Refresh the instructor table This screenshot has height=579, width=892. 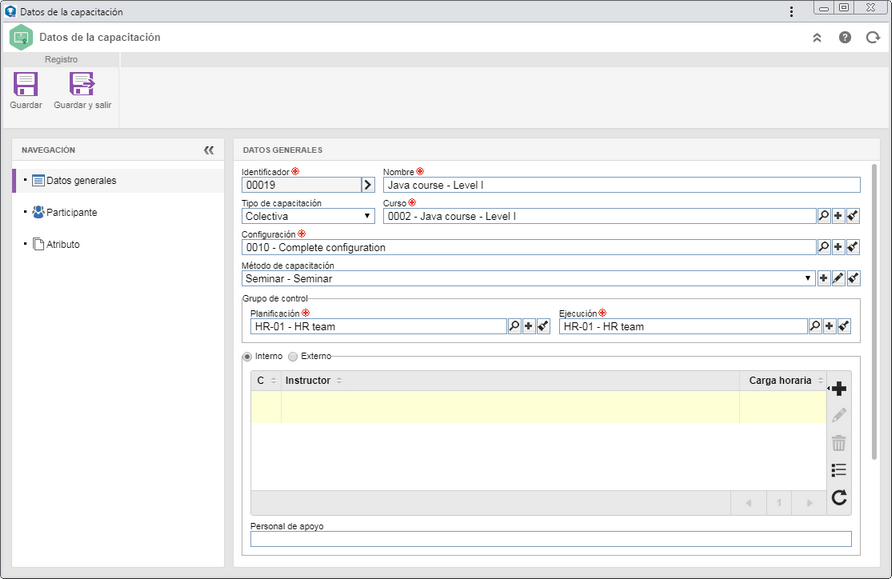tap(839, 498)
